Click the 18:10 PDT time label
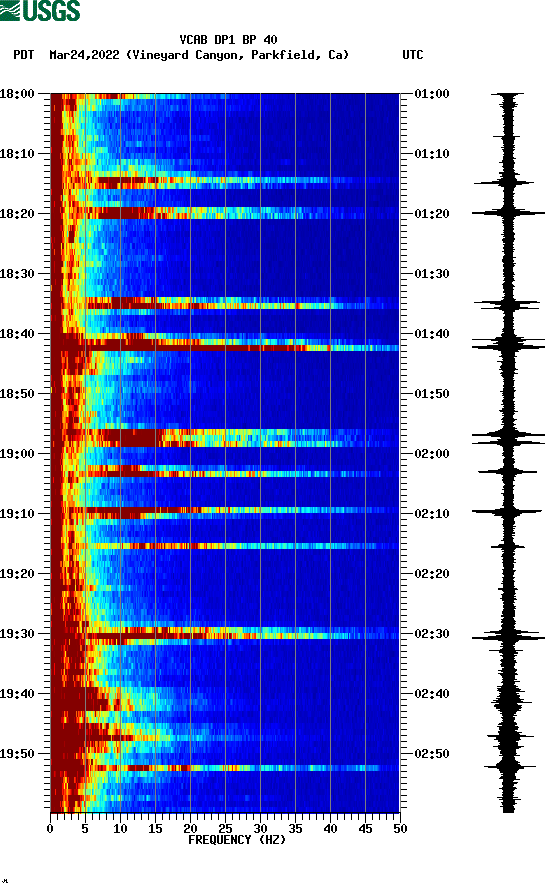 pos(17,154)
